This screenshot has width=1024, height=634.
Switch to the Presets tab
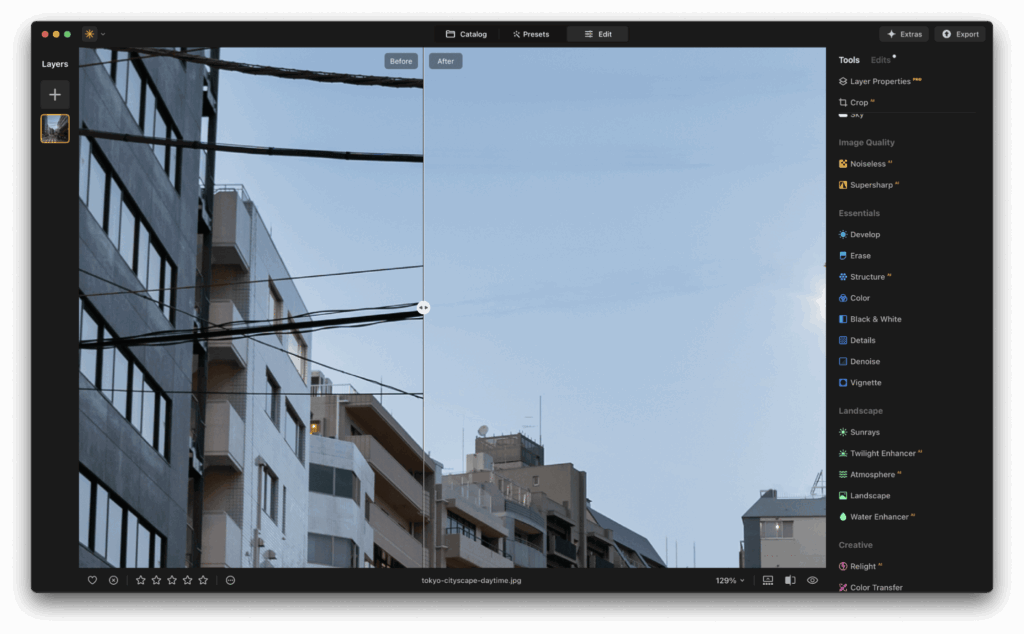pyautogui.click(x=531, y=33)
